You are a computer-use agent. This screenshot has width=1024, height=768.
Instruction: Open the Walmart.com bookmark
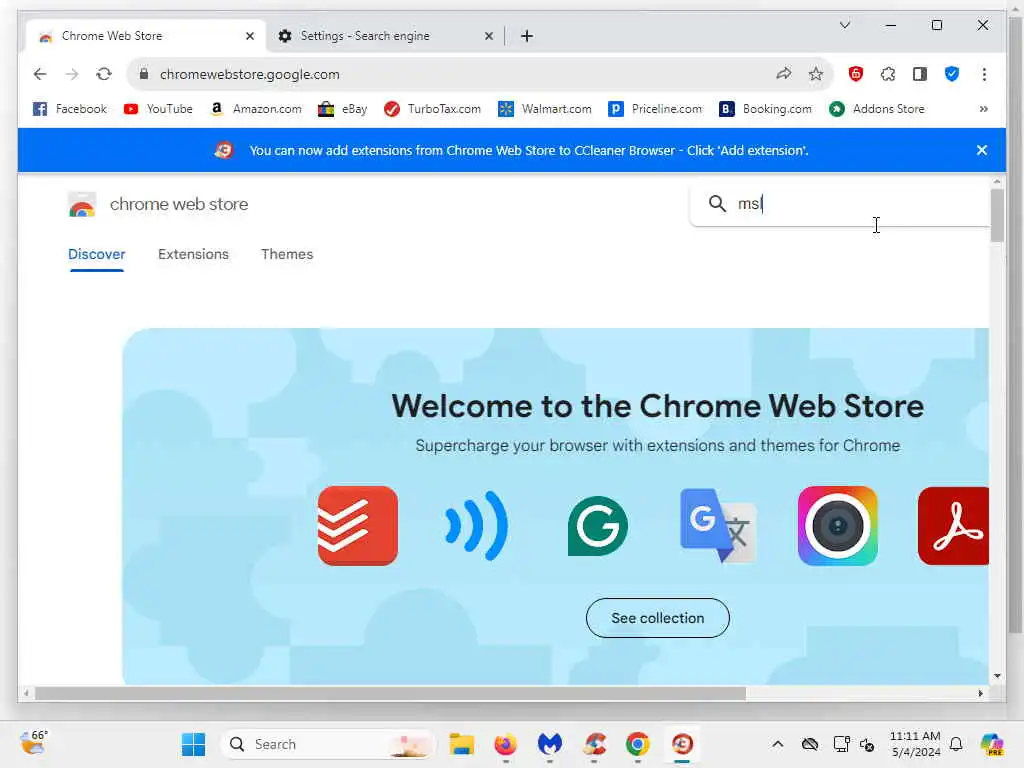click(545, 109)
